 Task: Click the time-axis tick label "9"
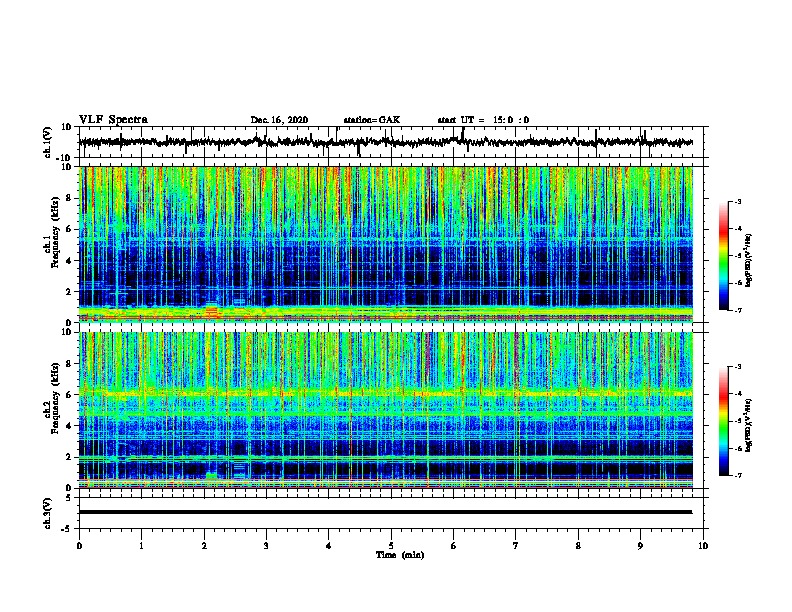pos(640,546)
